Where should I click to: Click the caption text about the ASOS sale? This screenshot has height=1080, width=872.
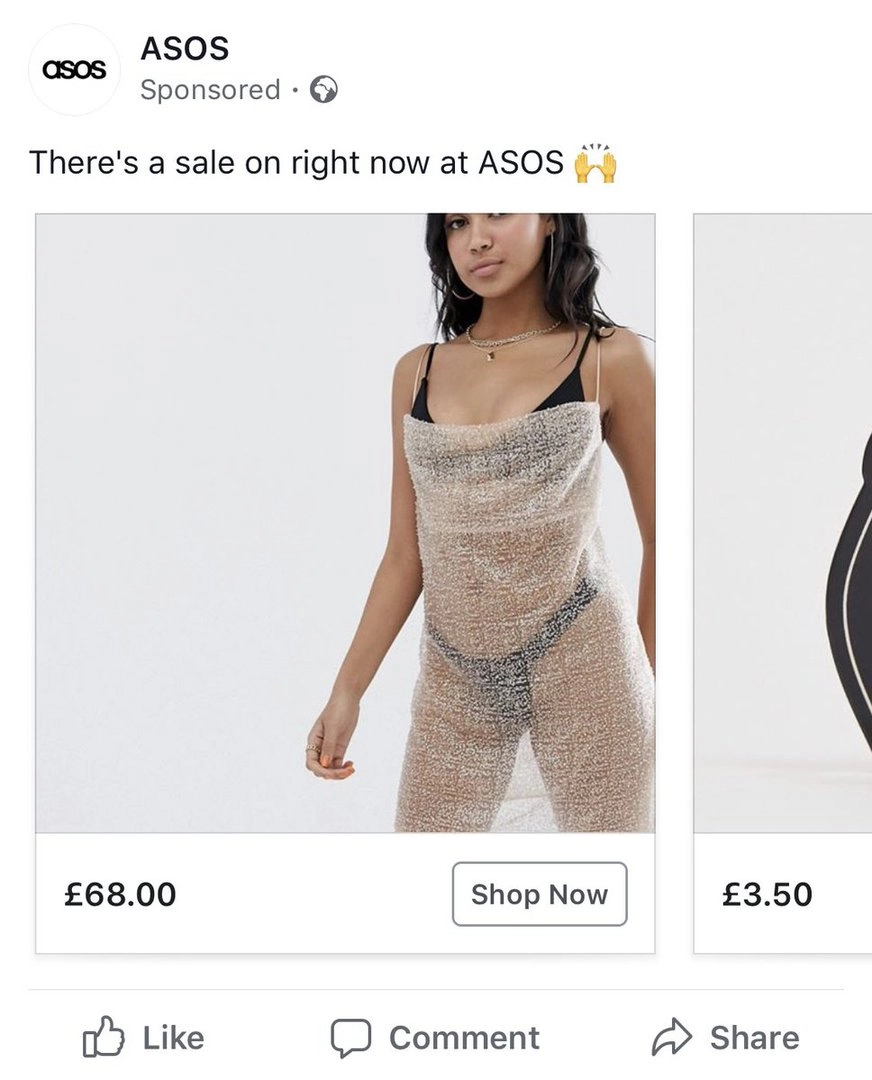pos(296,162)
